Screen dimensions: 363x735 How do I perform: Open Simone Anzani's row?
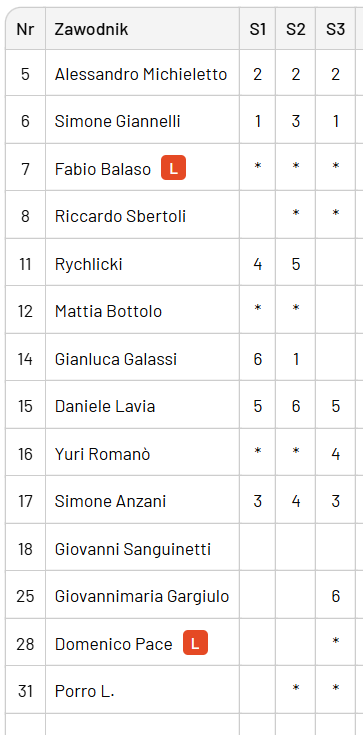(x=184, y=501)
